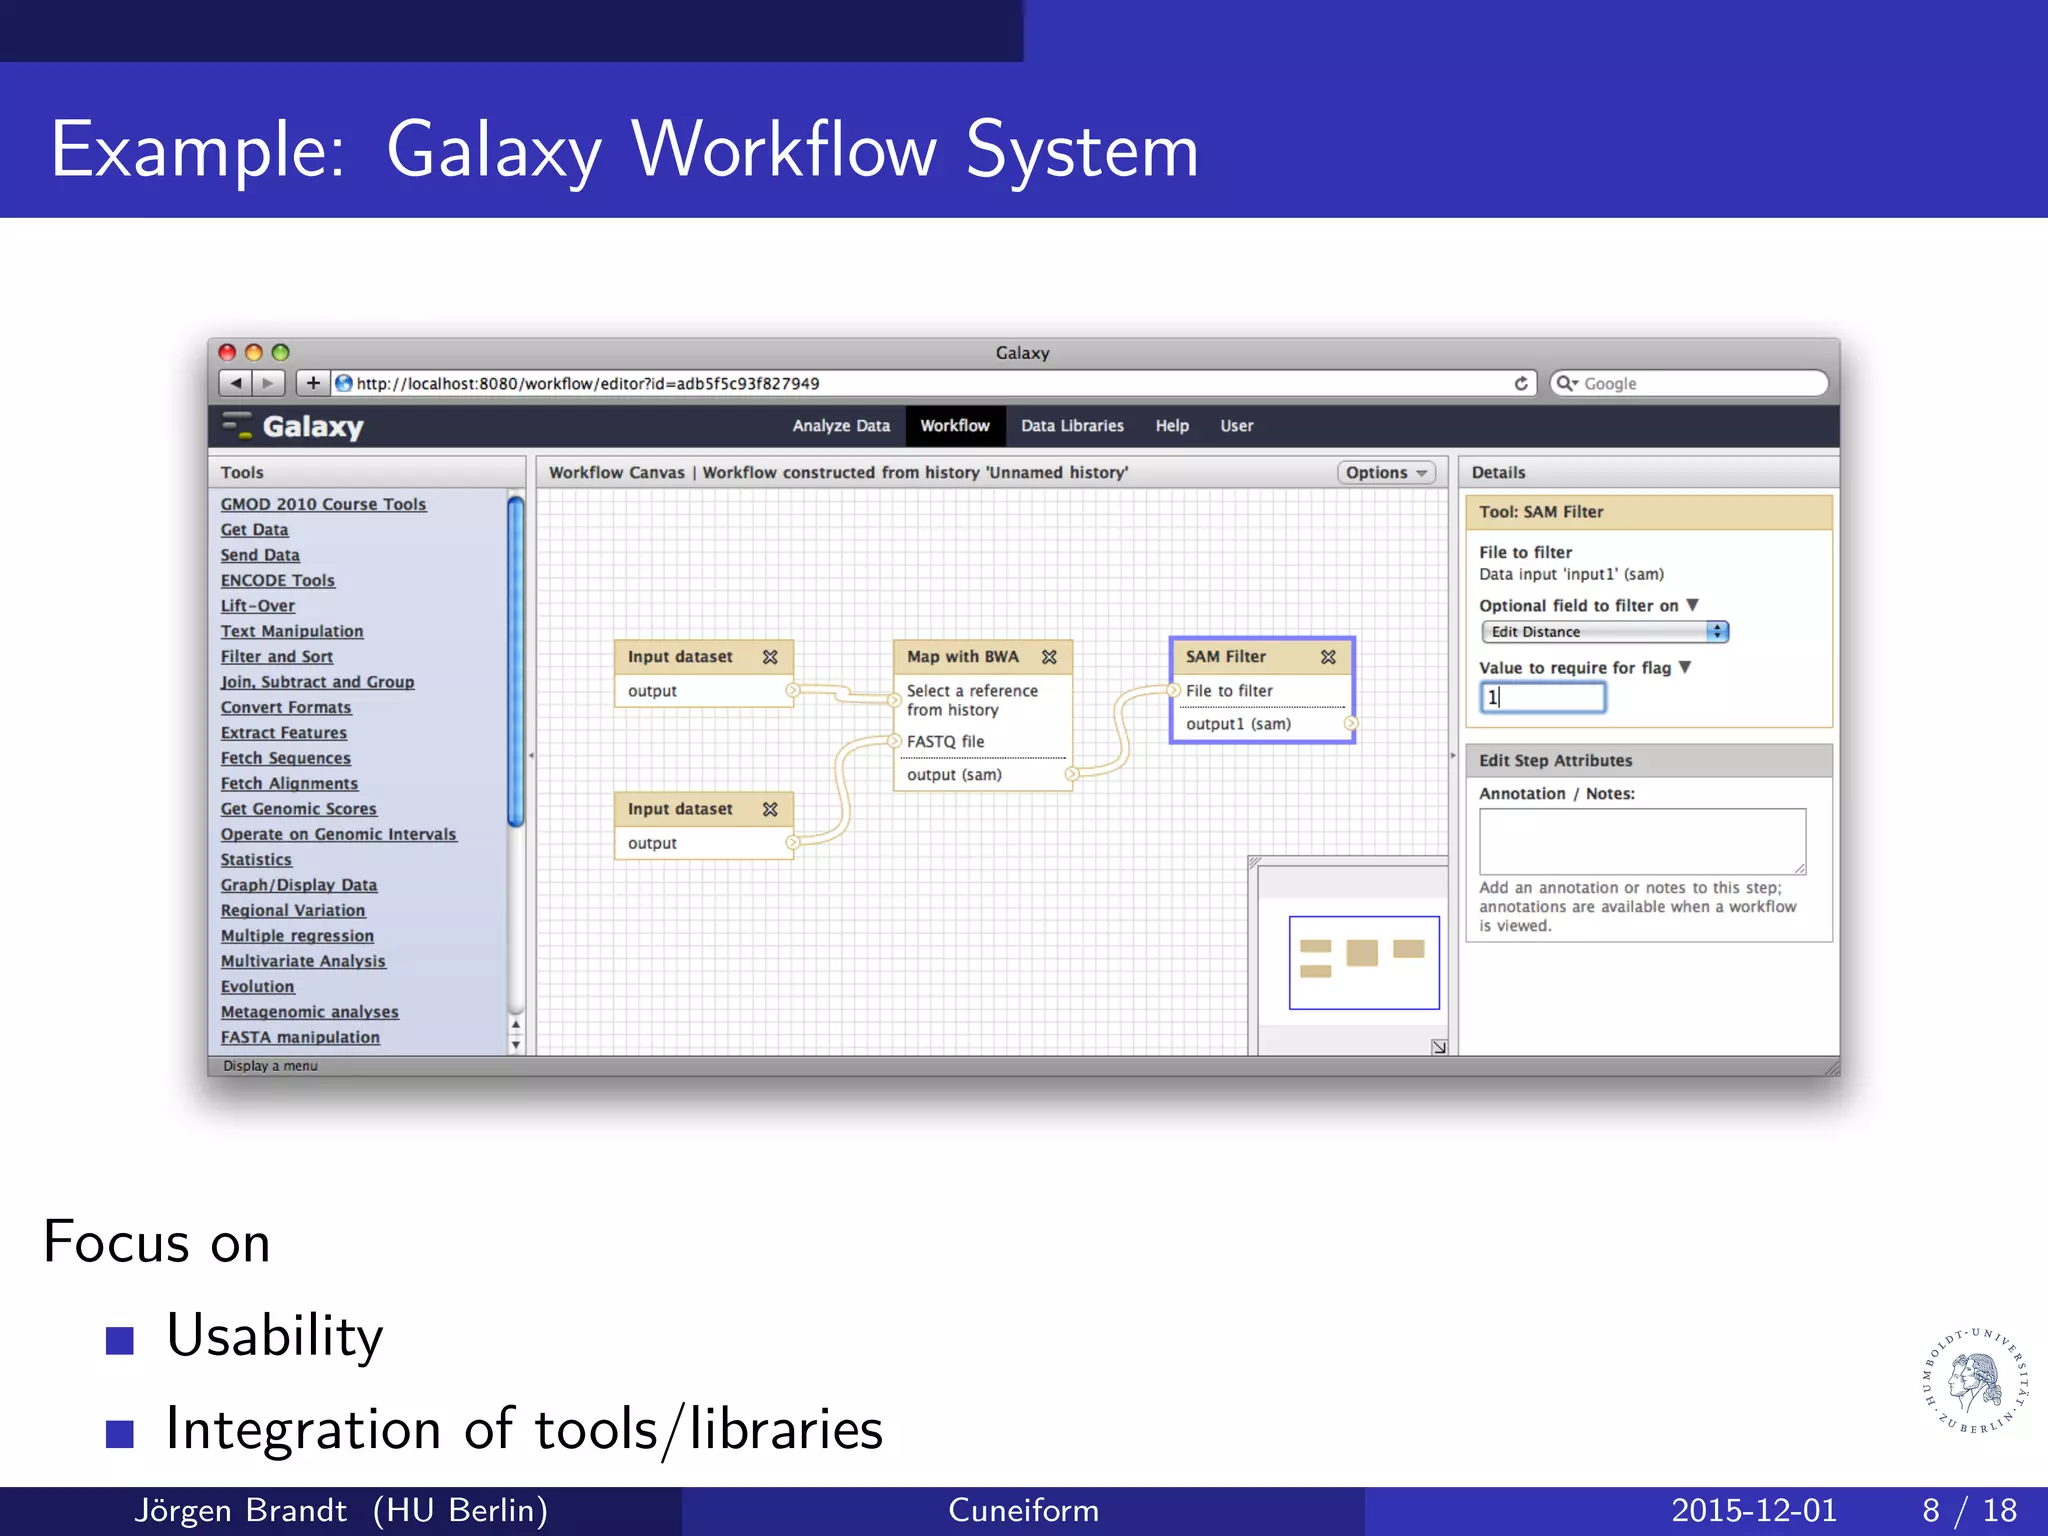Click Select a reference input connector
Image resolution: width=2048 pixels, height=1536 pixels.
[x=895, y=700]
